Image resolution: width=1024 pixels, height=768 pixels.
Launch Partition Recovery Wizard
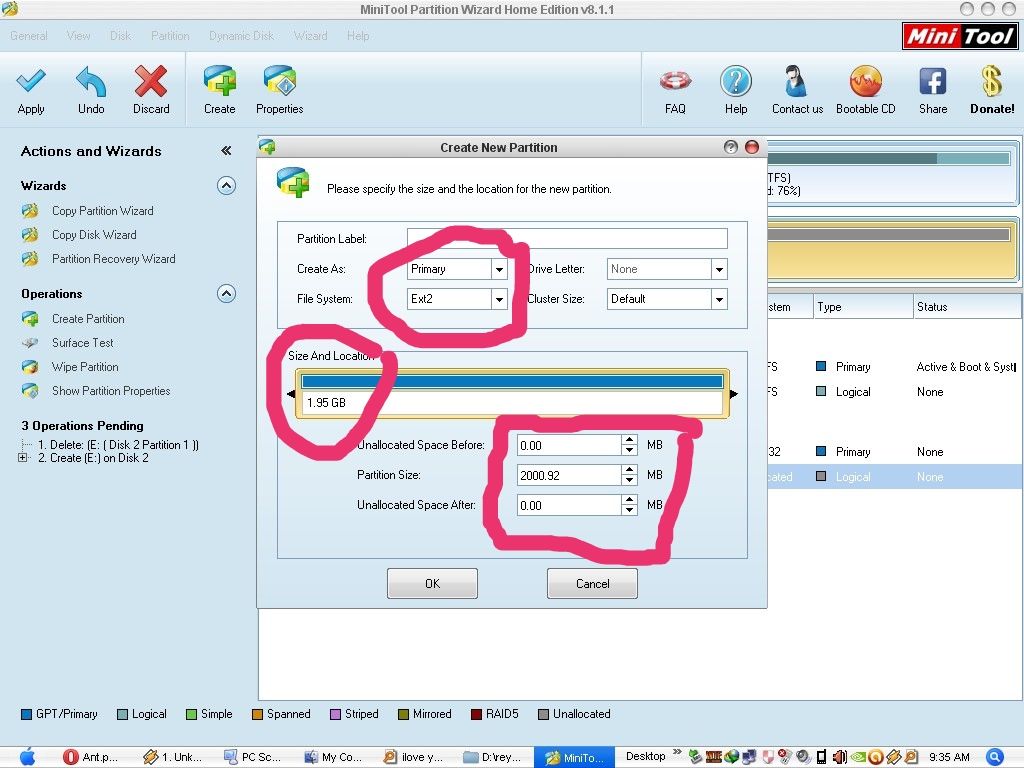point(113,259)
